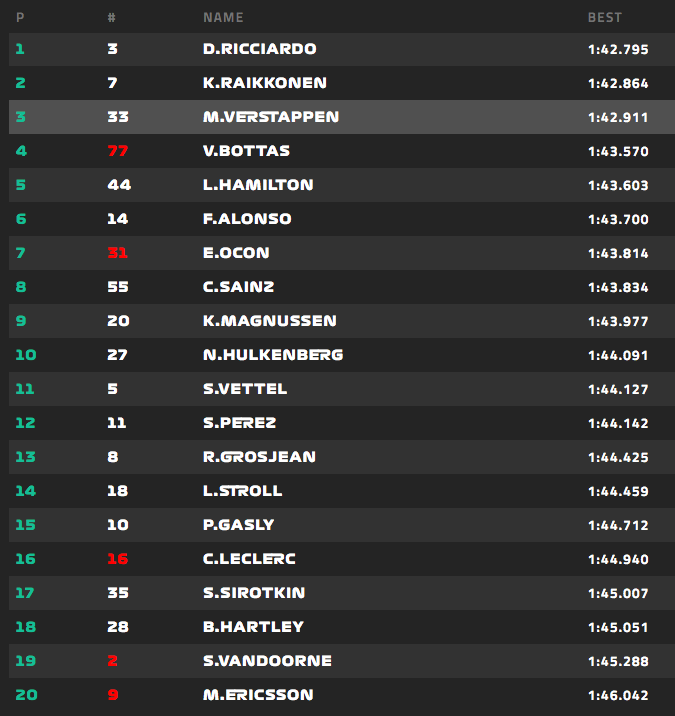Select B.HARTLEY driver name

click(x=253, y=627)
